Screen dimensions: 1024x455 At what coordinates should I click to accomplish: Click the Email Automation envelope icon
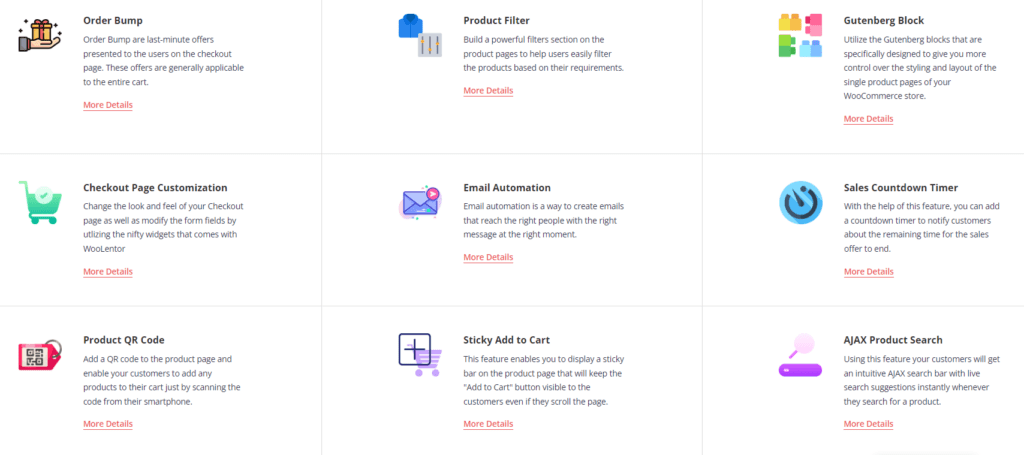click(419, 202)
